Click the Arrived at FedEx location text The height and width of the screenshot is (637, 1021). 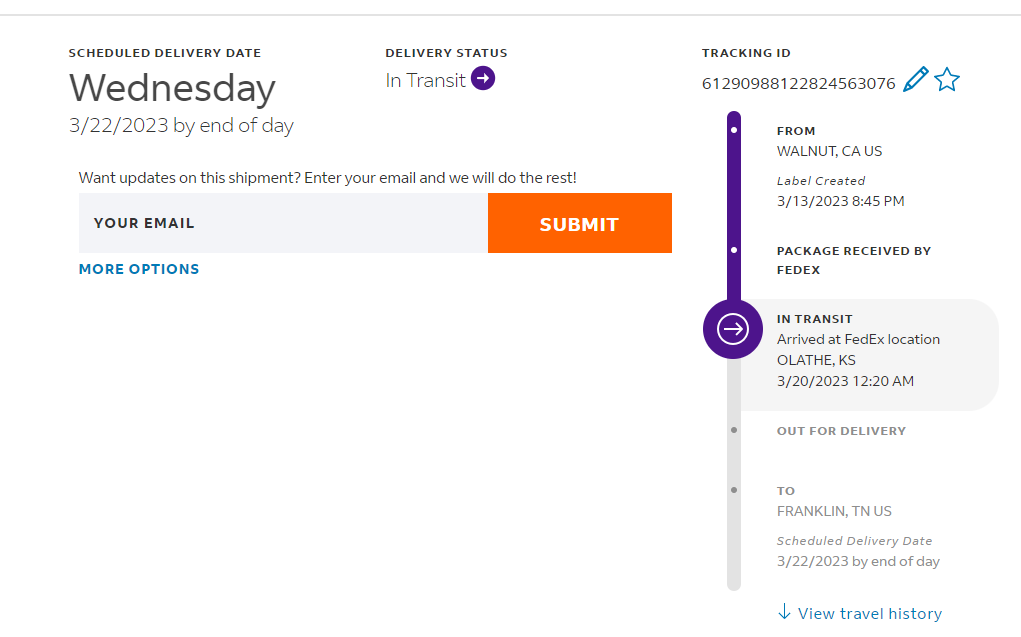858,339
